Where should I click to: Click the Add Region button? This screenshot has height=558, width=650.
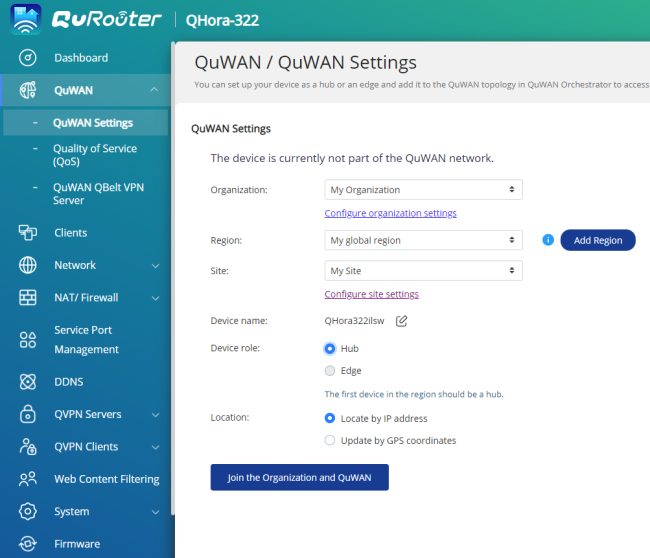click(x=598, y=240)
